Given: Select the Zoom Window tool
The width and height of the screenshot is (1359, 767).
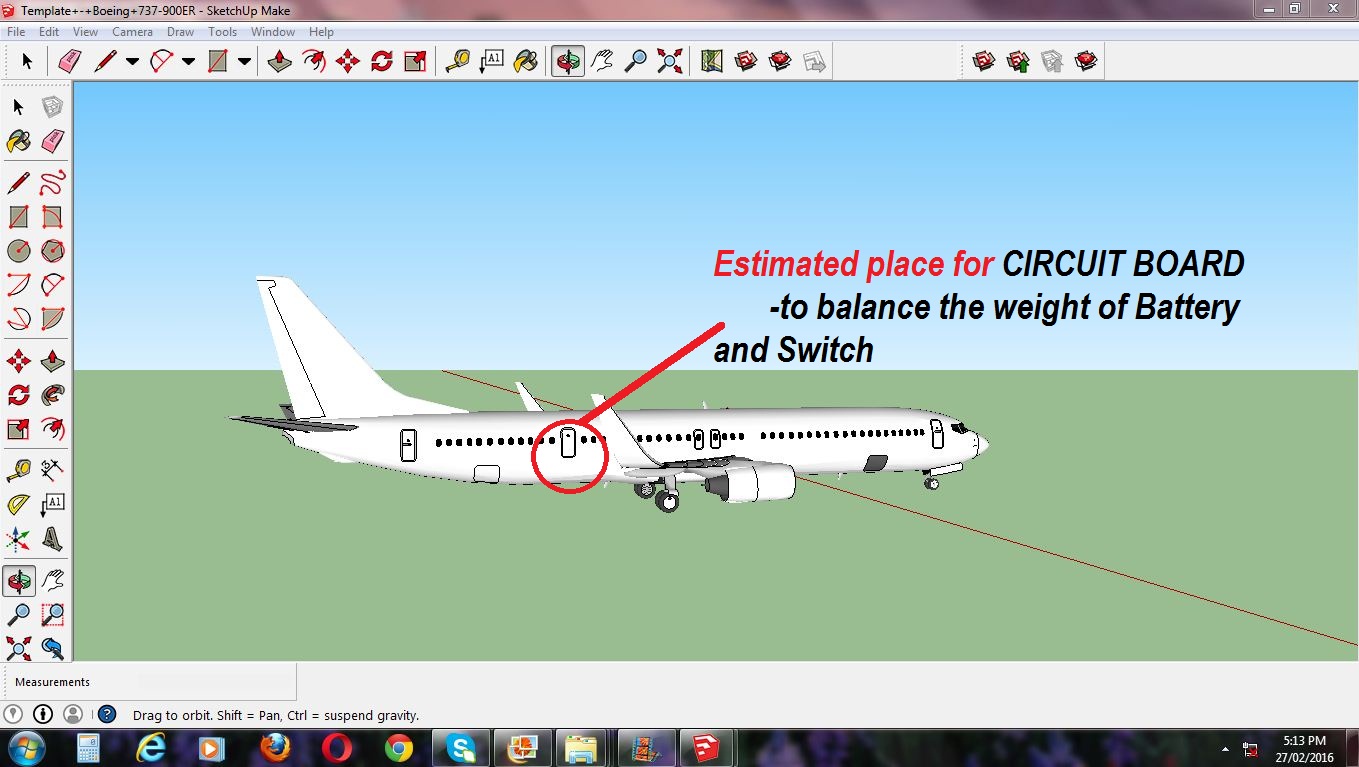Looking at the screenshot, I should pyautogui.click(x=52, y=614).
